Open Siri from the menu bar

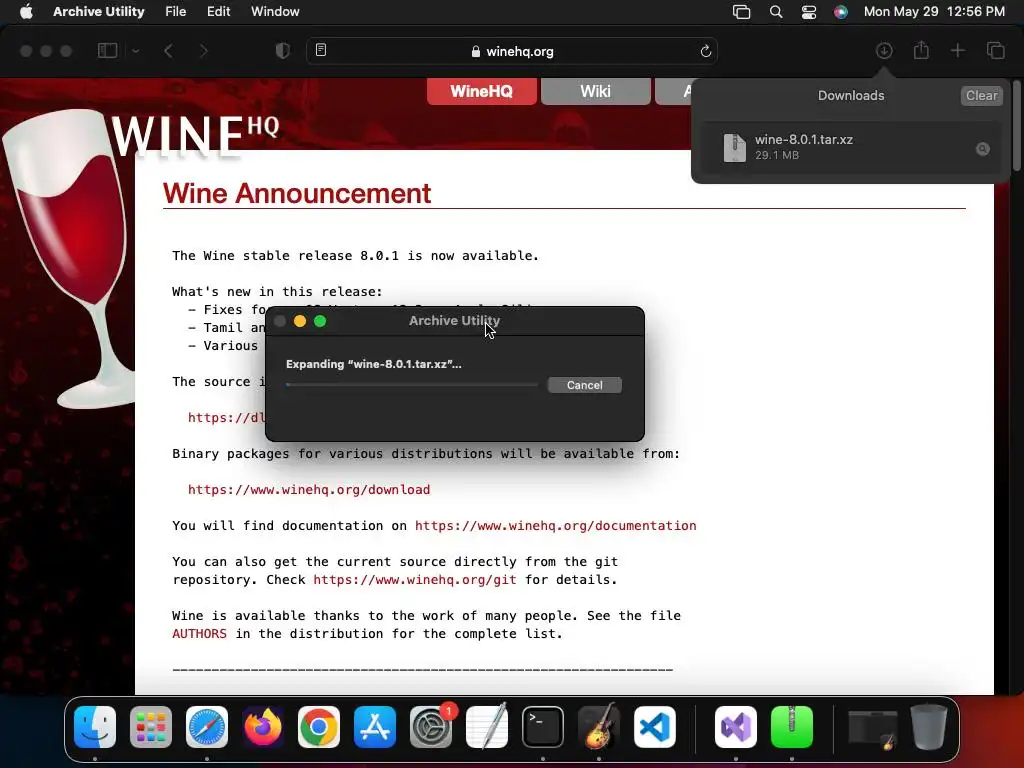click(x=840, y=12)
